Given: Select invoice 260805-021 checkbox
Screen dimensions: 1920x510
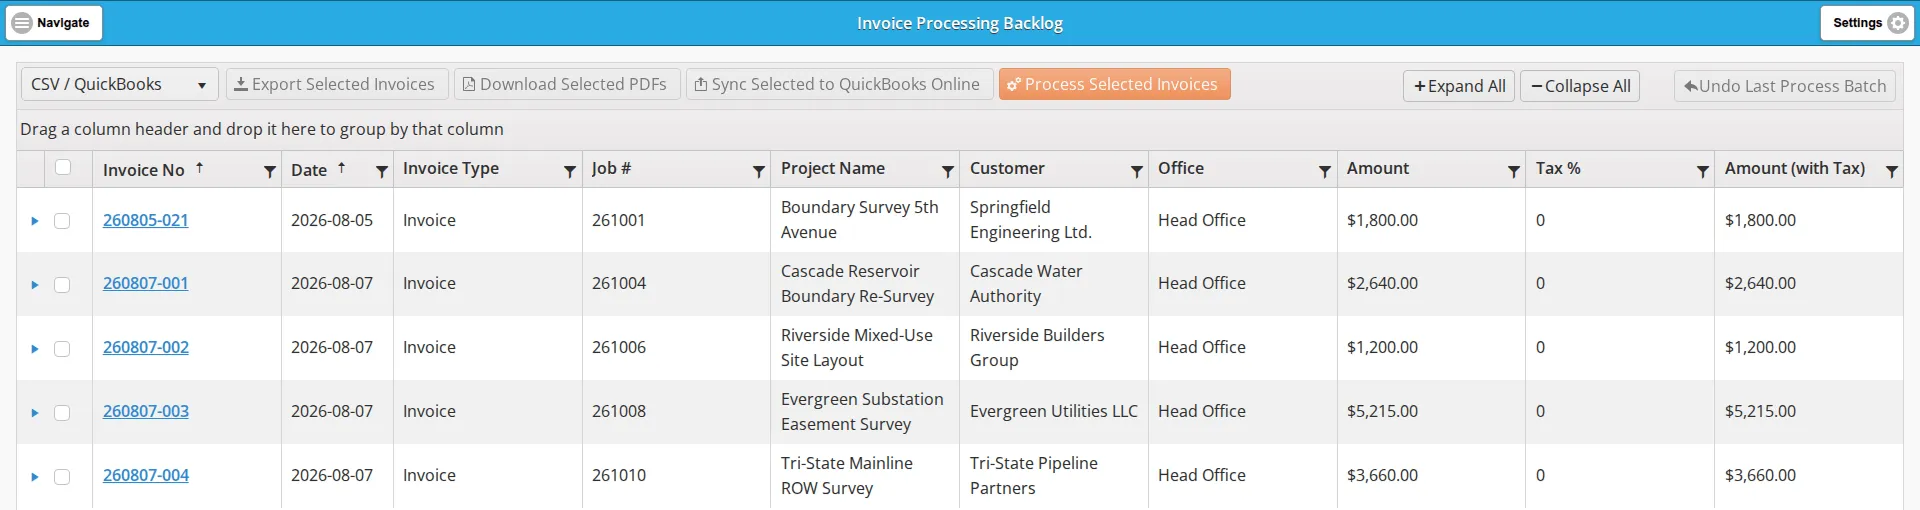Looking at the screenshot, I should [62, 221].
